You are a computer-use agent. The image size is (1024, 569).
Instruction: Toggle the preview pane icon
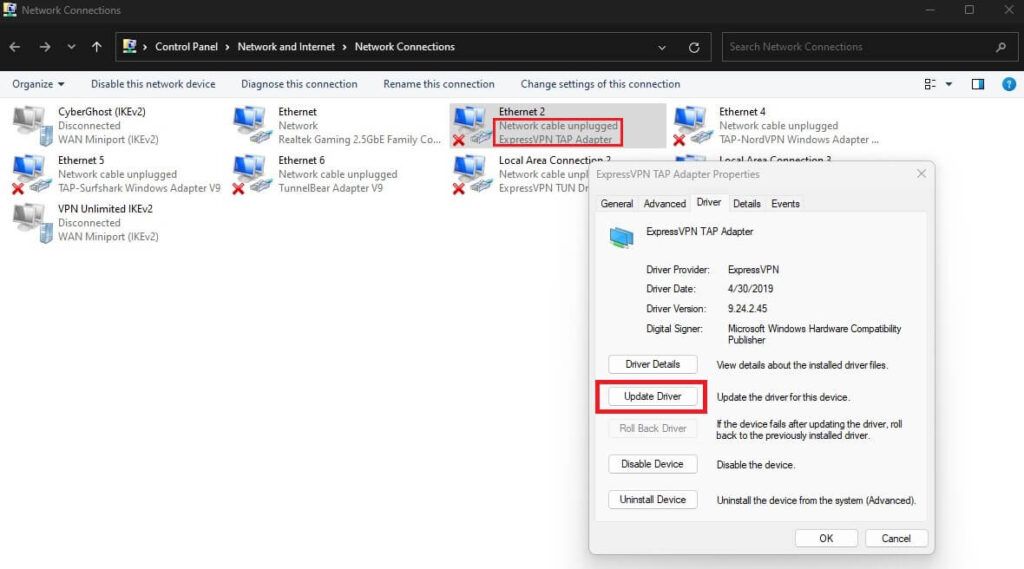978,84
